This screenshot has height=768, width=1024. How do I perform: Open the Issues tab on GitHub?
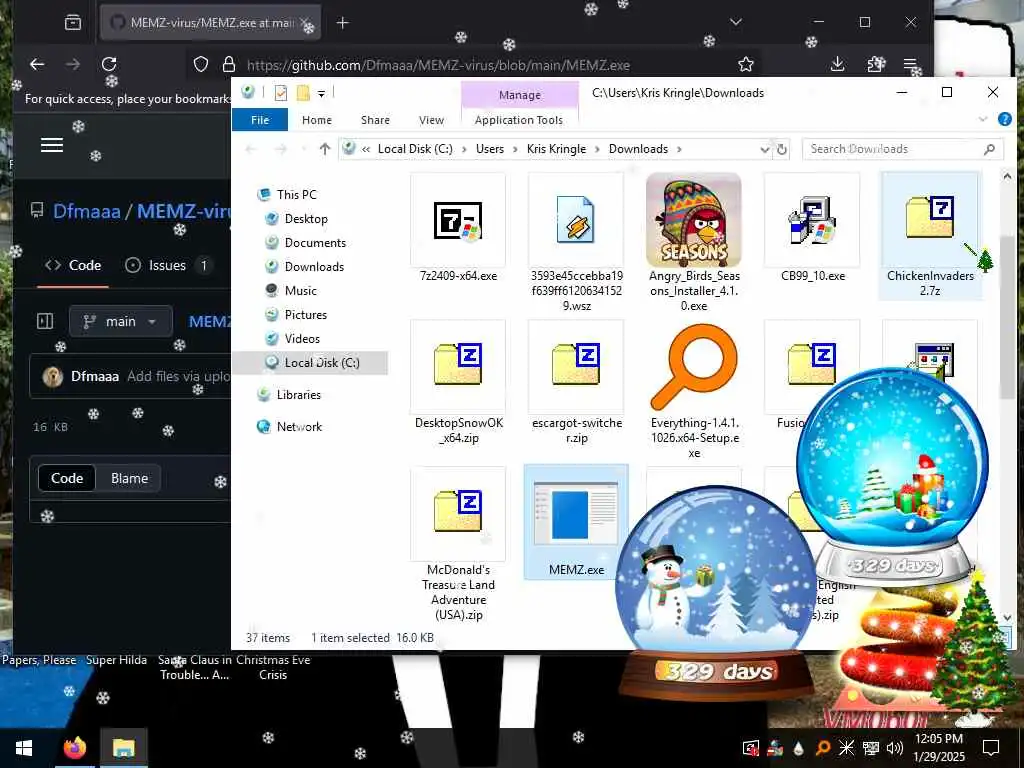[167, 265]
